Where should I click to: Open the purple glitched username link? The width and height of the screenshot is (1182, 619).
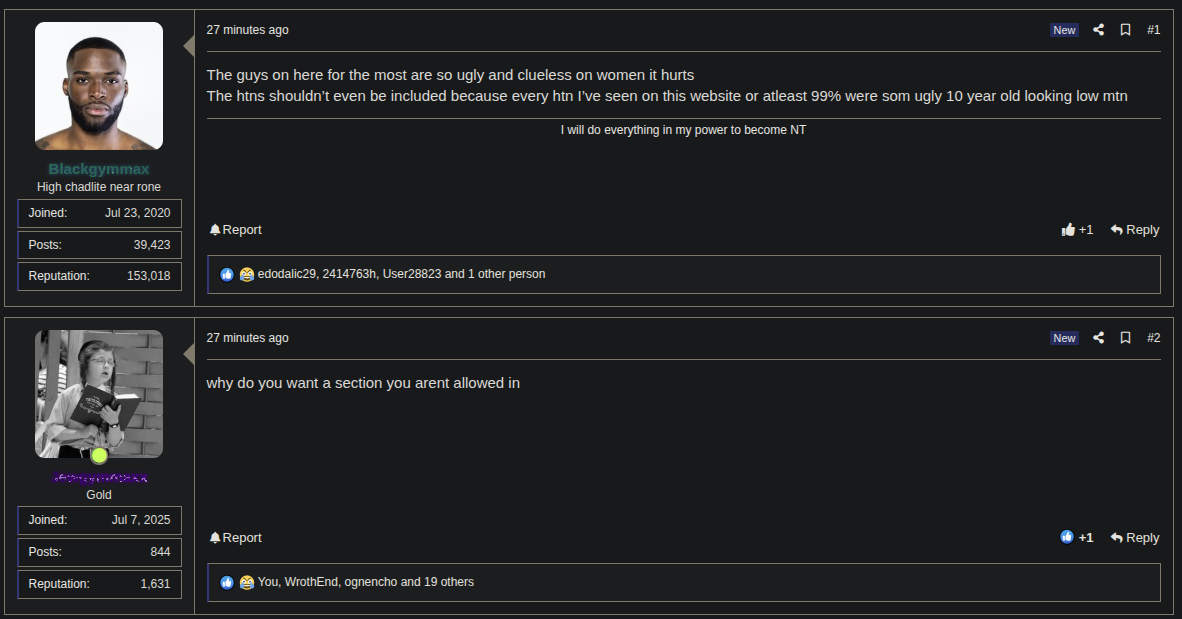[100, 478]
